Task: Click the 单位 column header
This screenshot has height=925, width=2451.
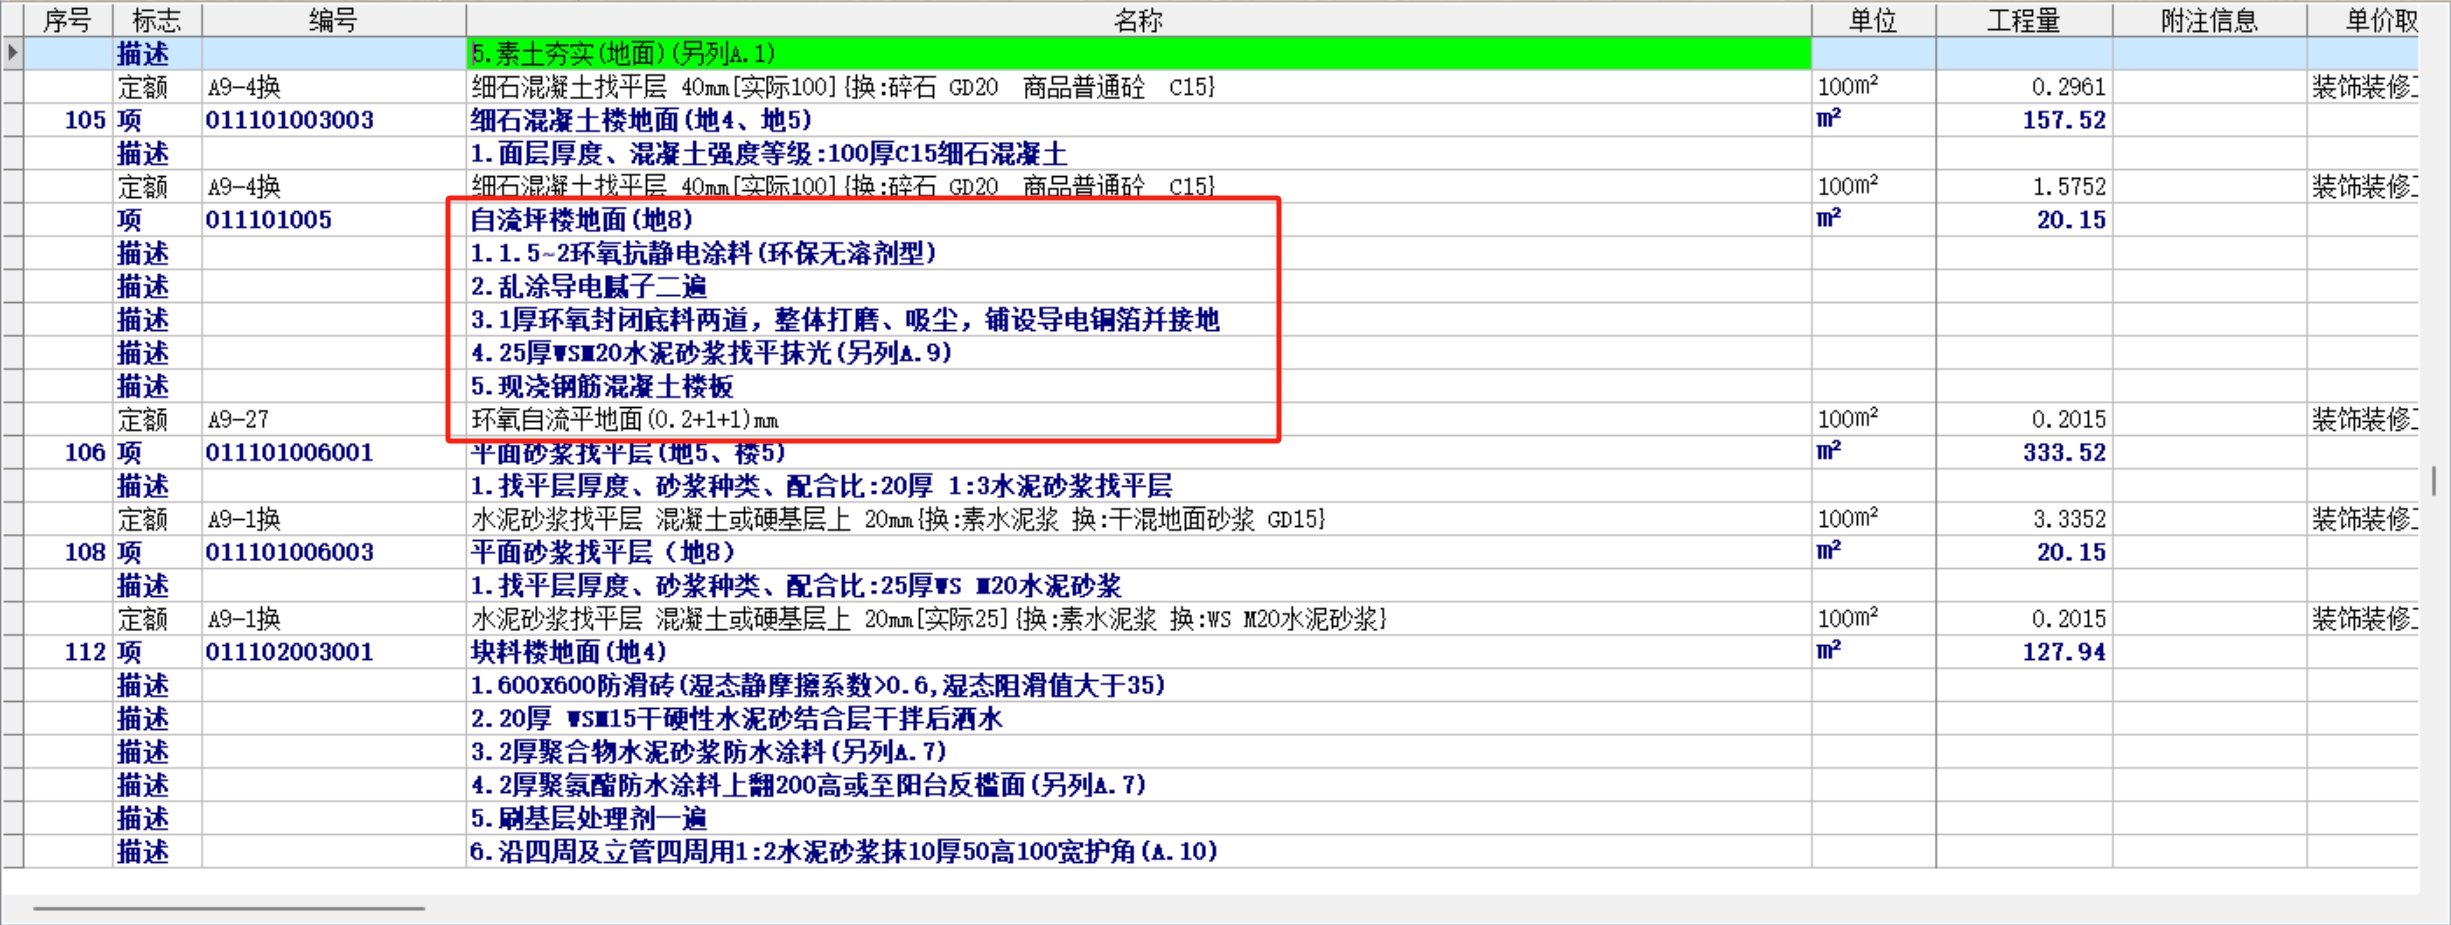Action: [1873, 20]
